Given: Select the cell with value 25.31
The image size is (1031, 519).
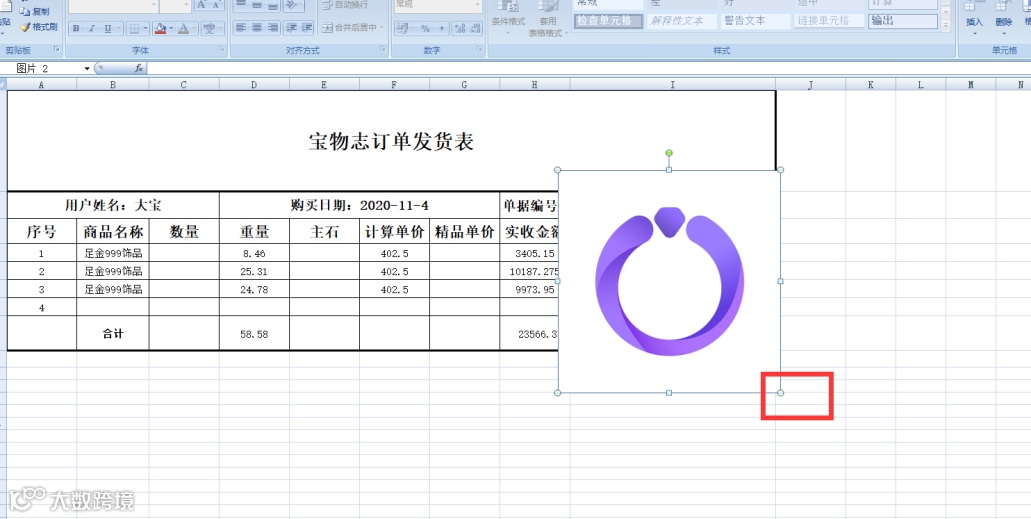Looking at the screenshot, I should pos(254,271).
